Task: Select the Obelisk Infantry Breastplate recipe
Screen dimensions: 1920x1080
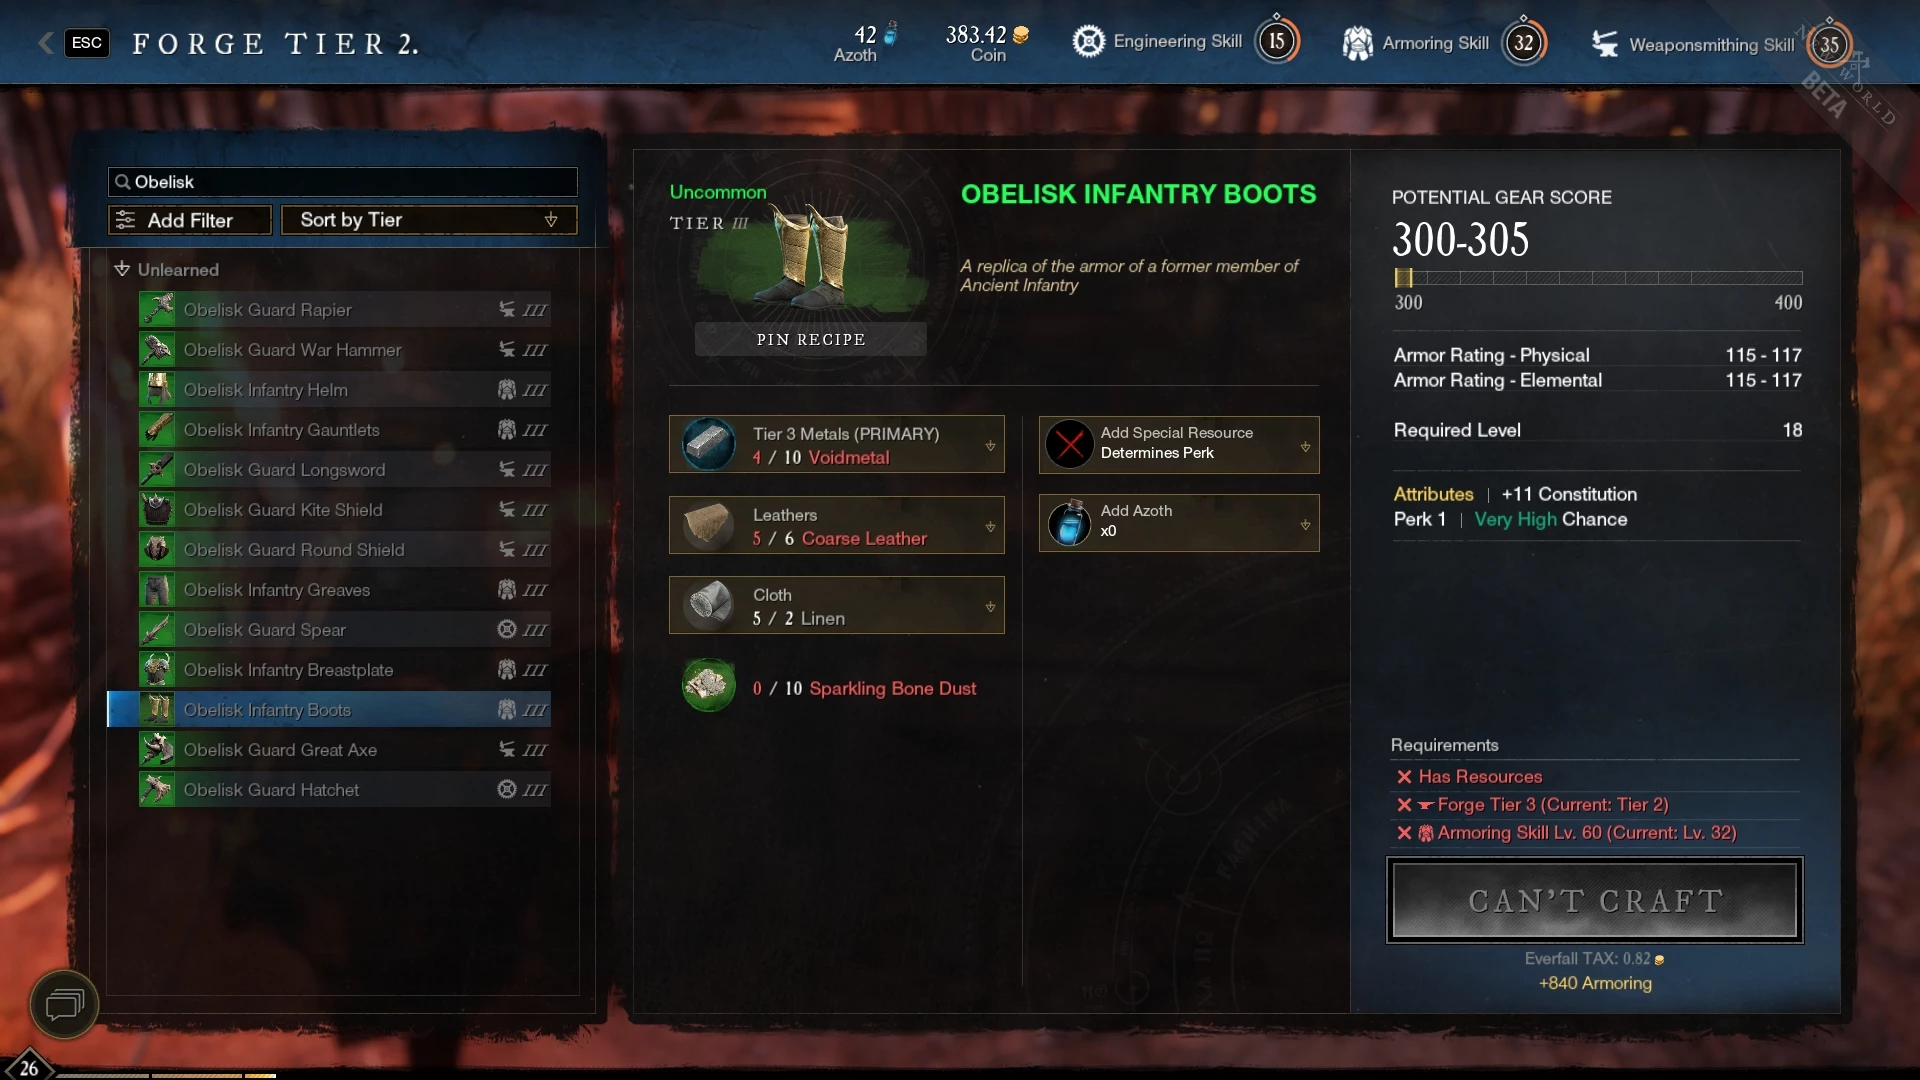Action: [x=344, y=670]
